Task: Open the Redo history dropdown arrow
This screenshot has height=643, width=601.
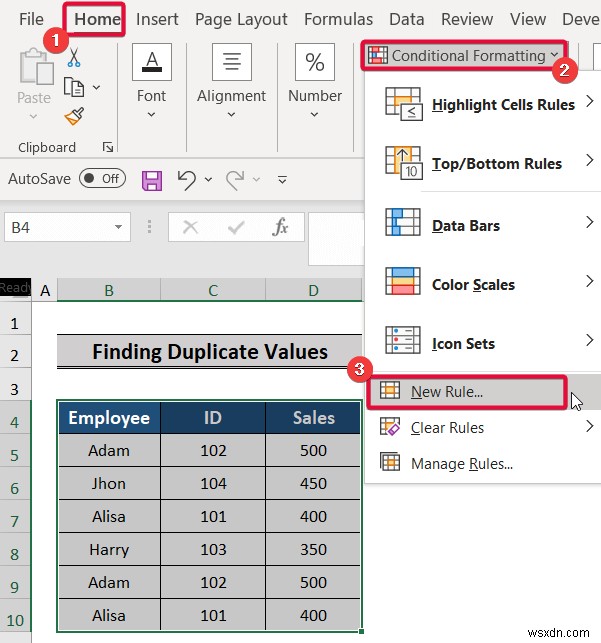Action: 257,180
